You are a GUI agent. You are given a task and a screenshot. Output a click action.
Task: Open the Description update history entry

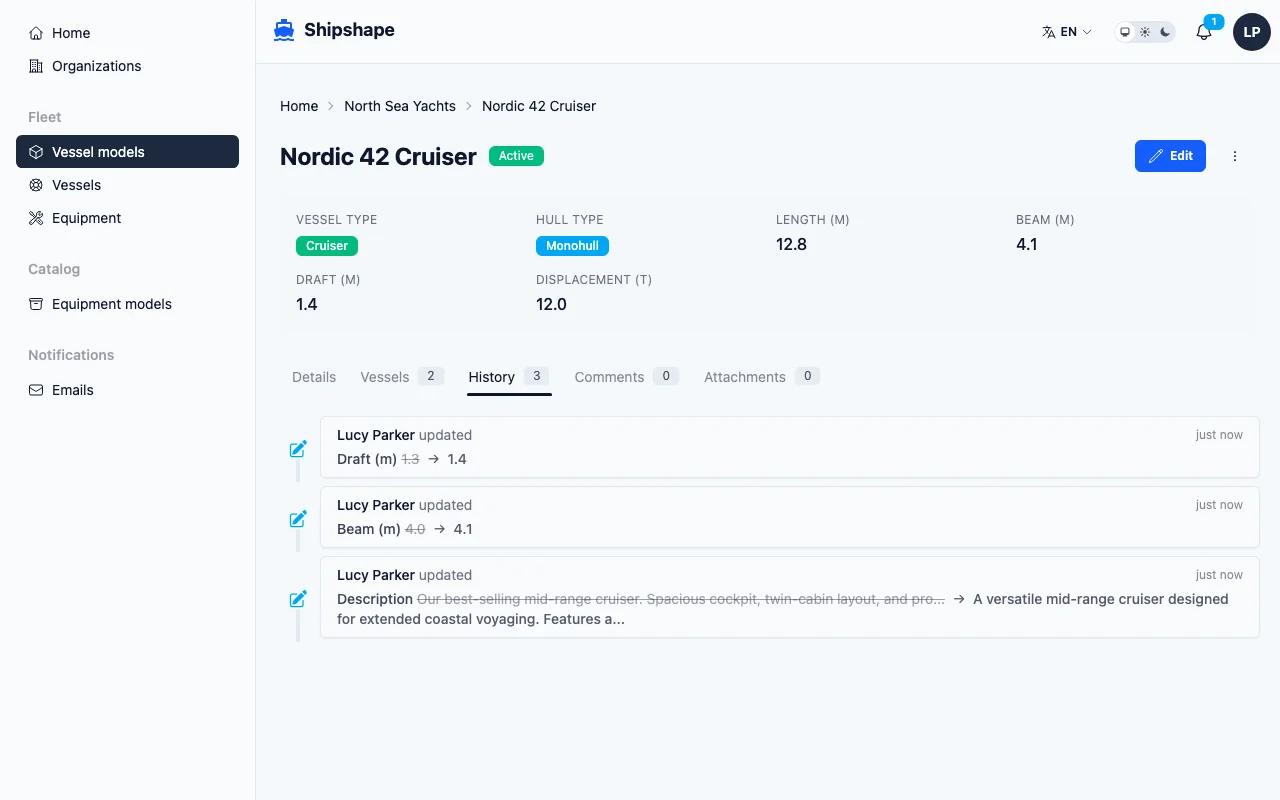789,597
